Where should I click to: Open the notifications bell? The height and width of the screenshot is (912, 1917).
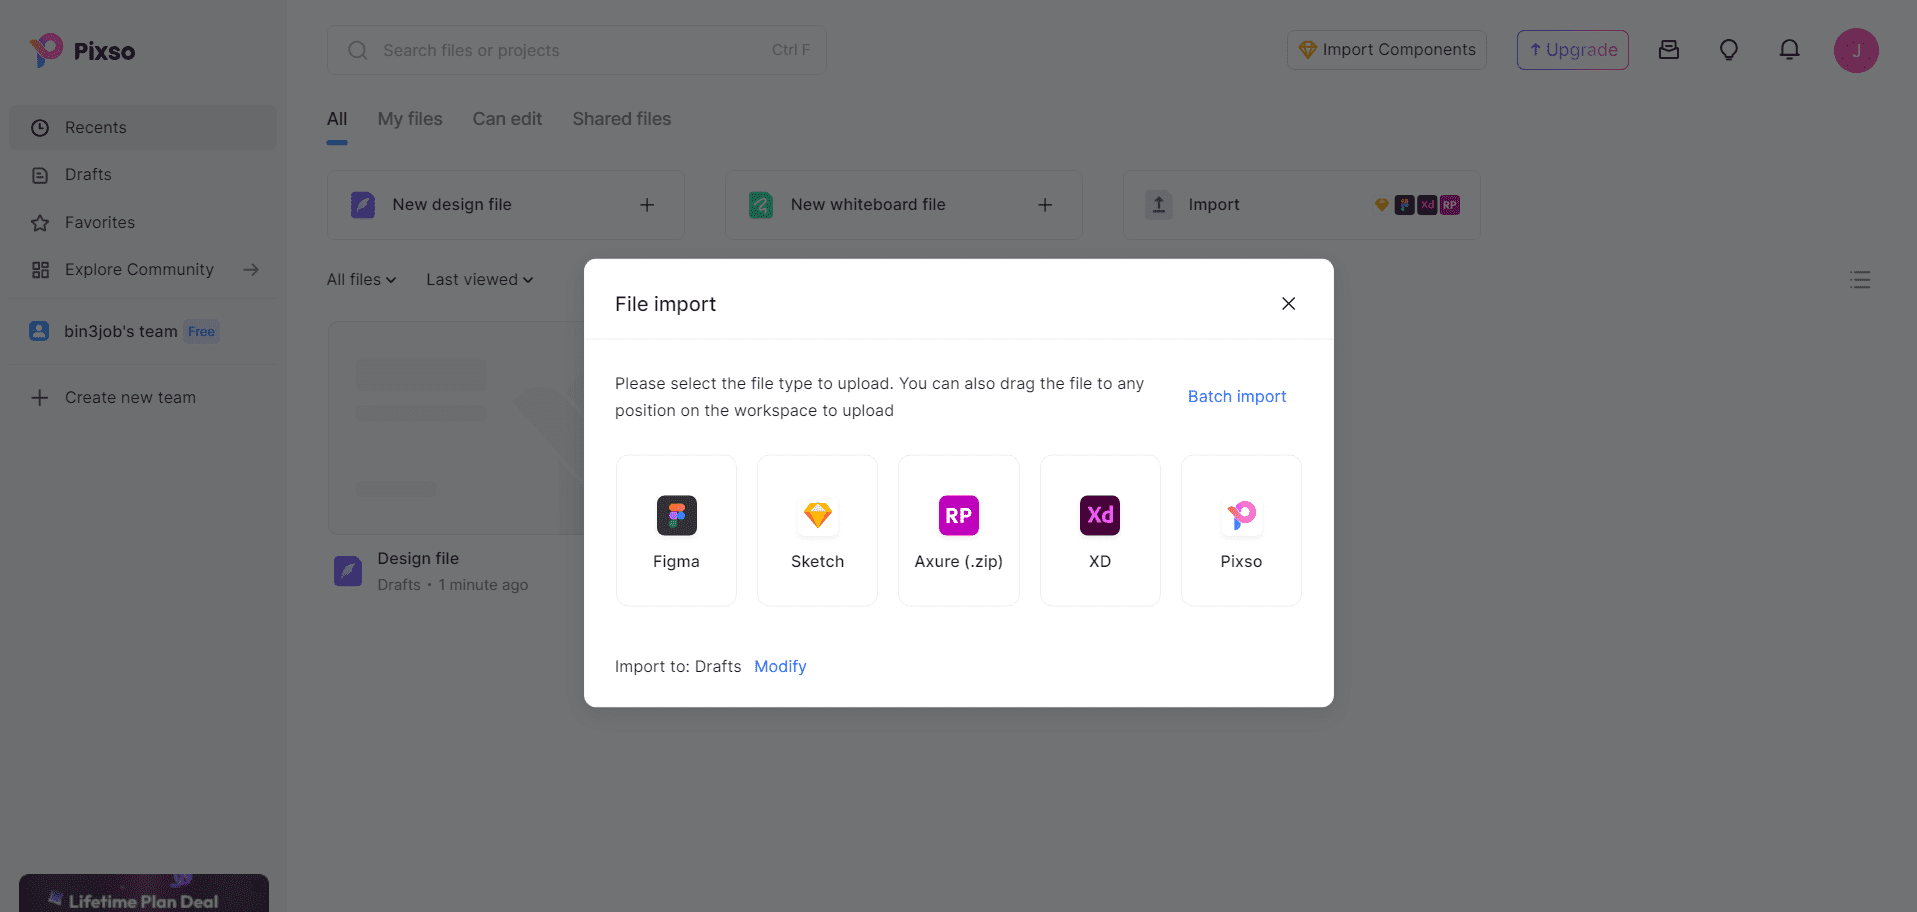(1789, 50)
